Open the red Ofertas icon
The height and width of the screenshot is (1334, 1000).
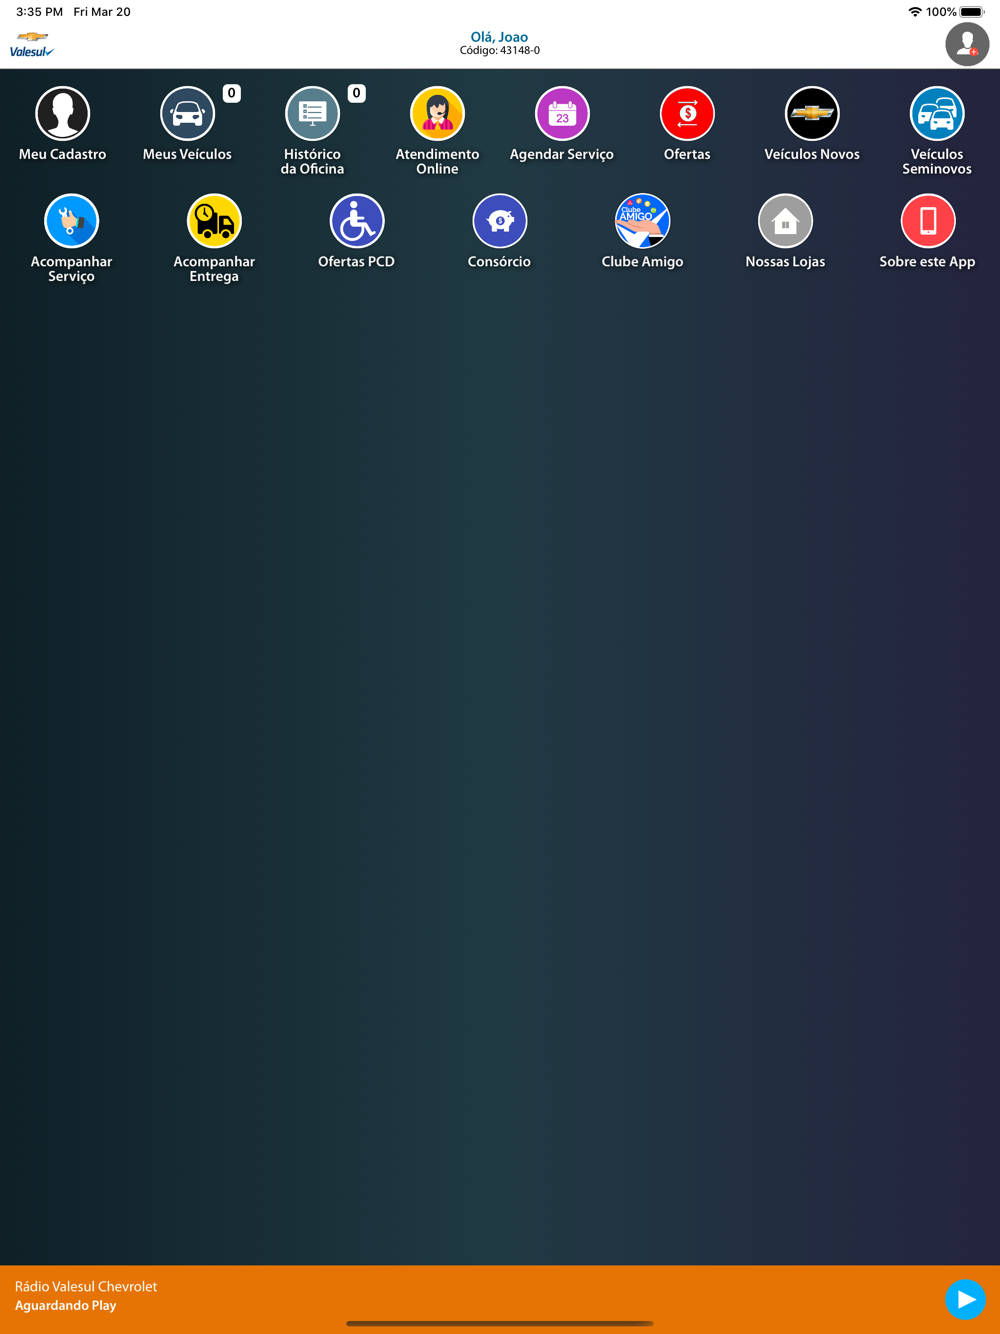pyautogui.click(x=687, y=113)
